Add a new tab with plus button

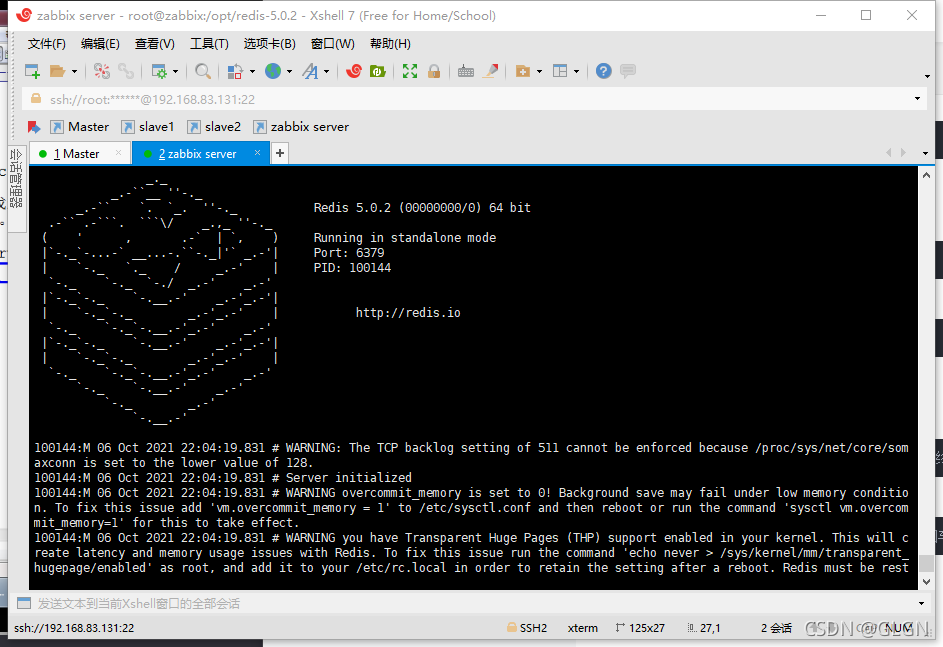[280, 153]
